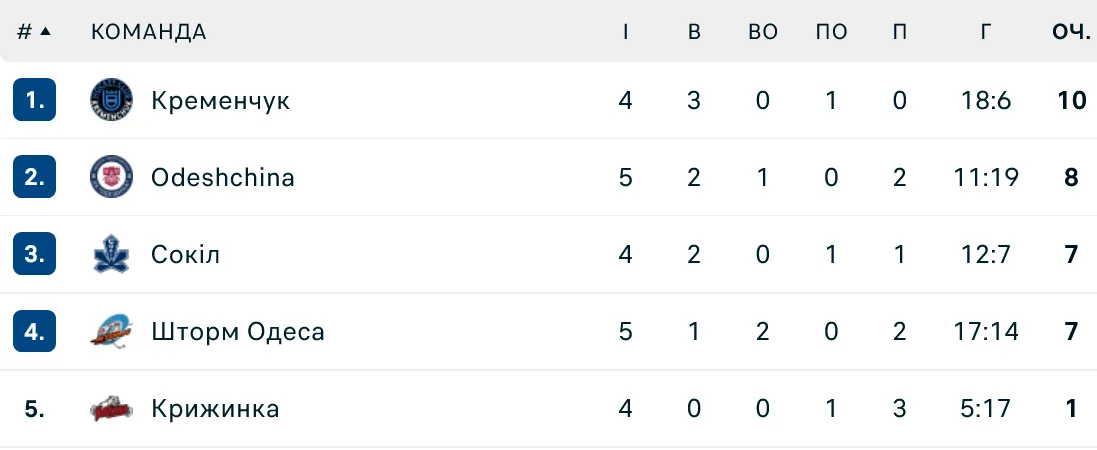This screenshot has height=450, width=1097.
Task: Open the Сокіл team name link
Action: tap(185, 254)
